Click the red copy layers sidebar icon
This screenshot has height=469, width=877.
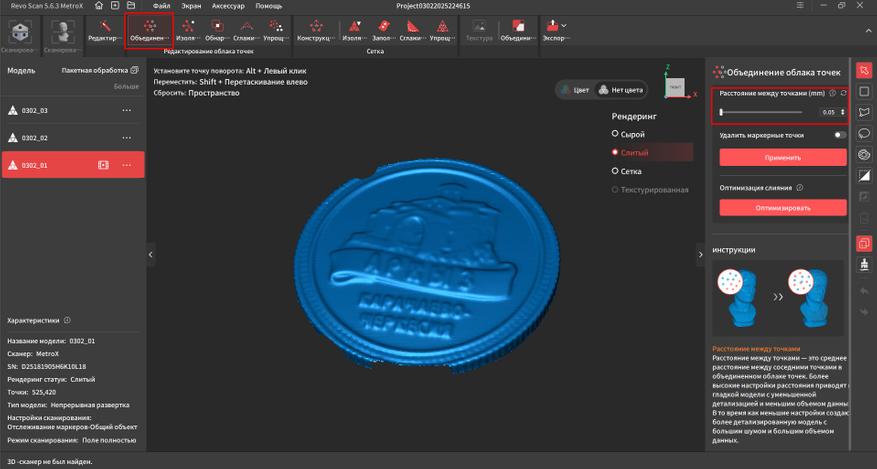(864, 243)
